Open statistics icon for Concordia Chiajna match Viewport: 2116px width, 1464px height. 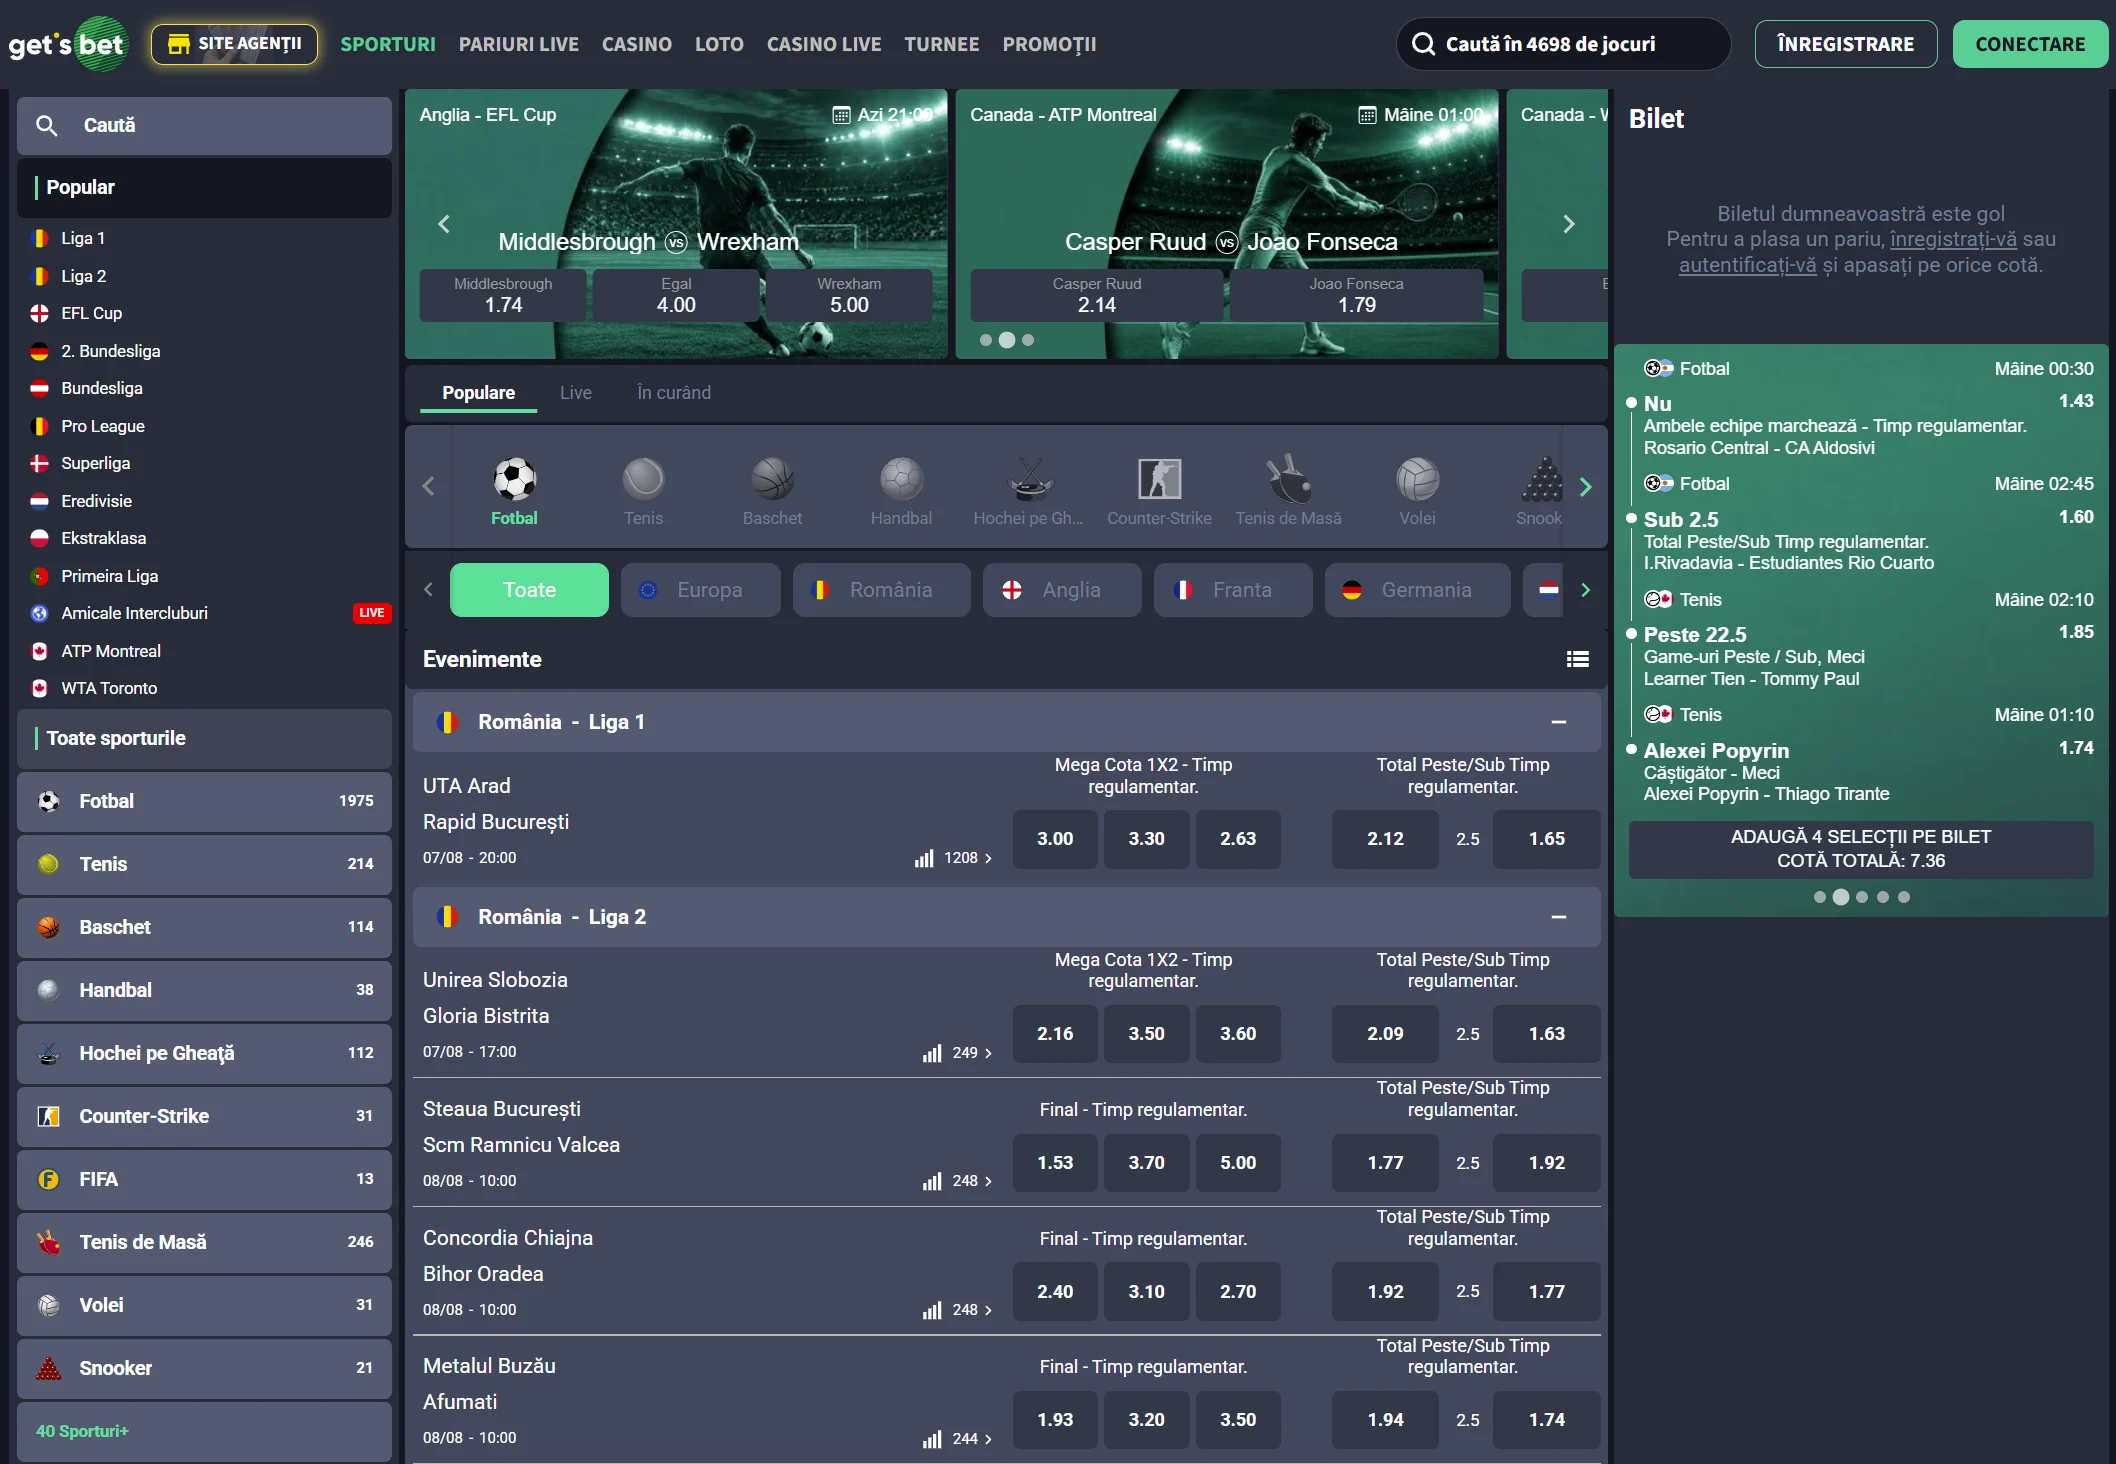[932, 1310]
